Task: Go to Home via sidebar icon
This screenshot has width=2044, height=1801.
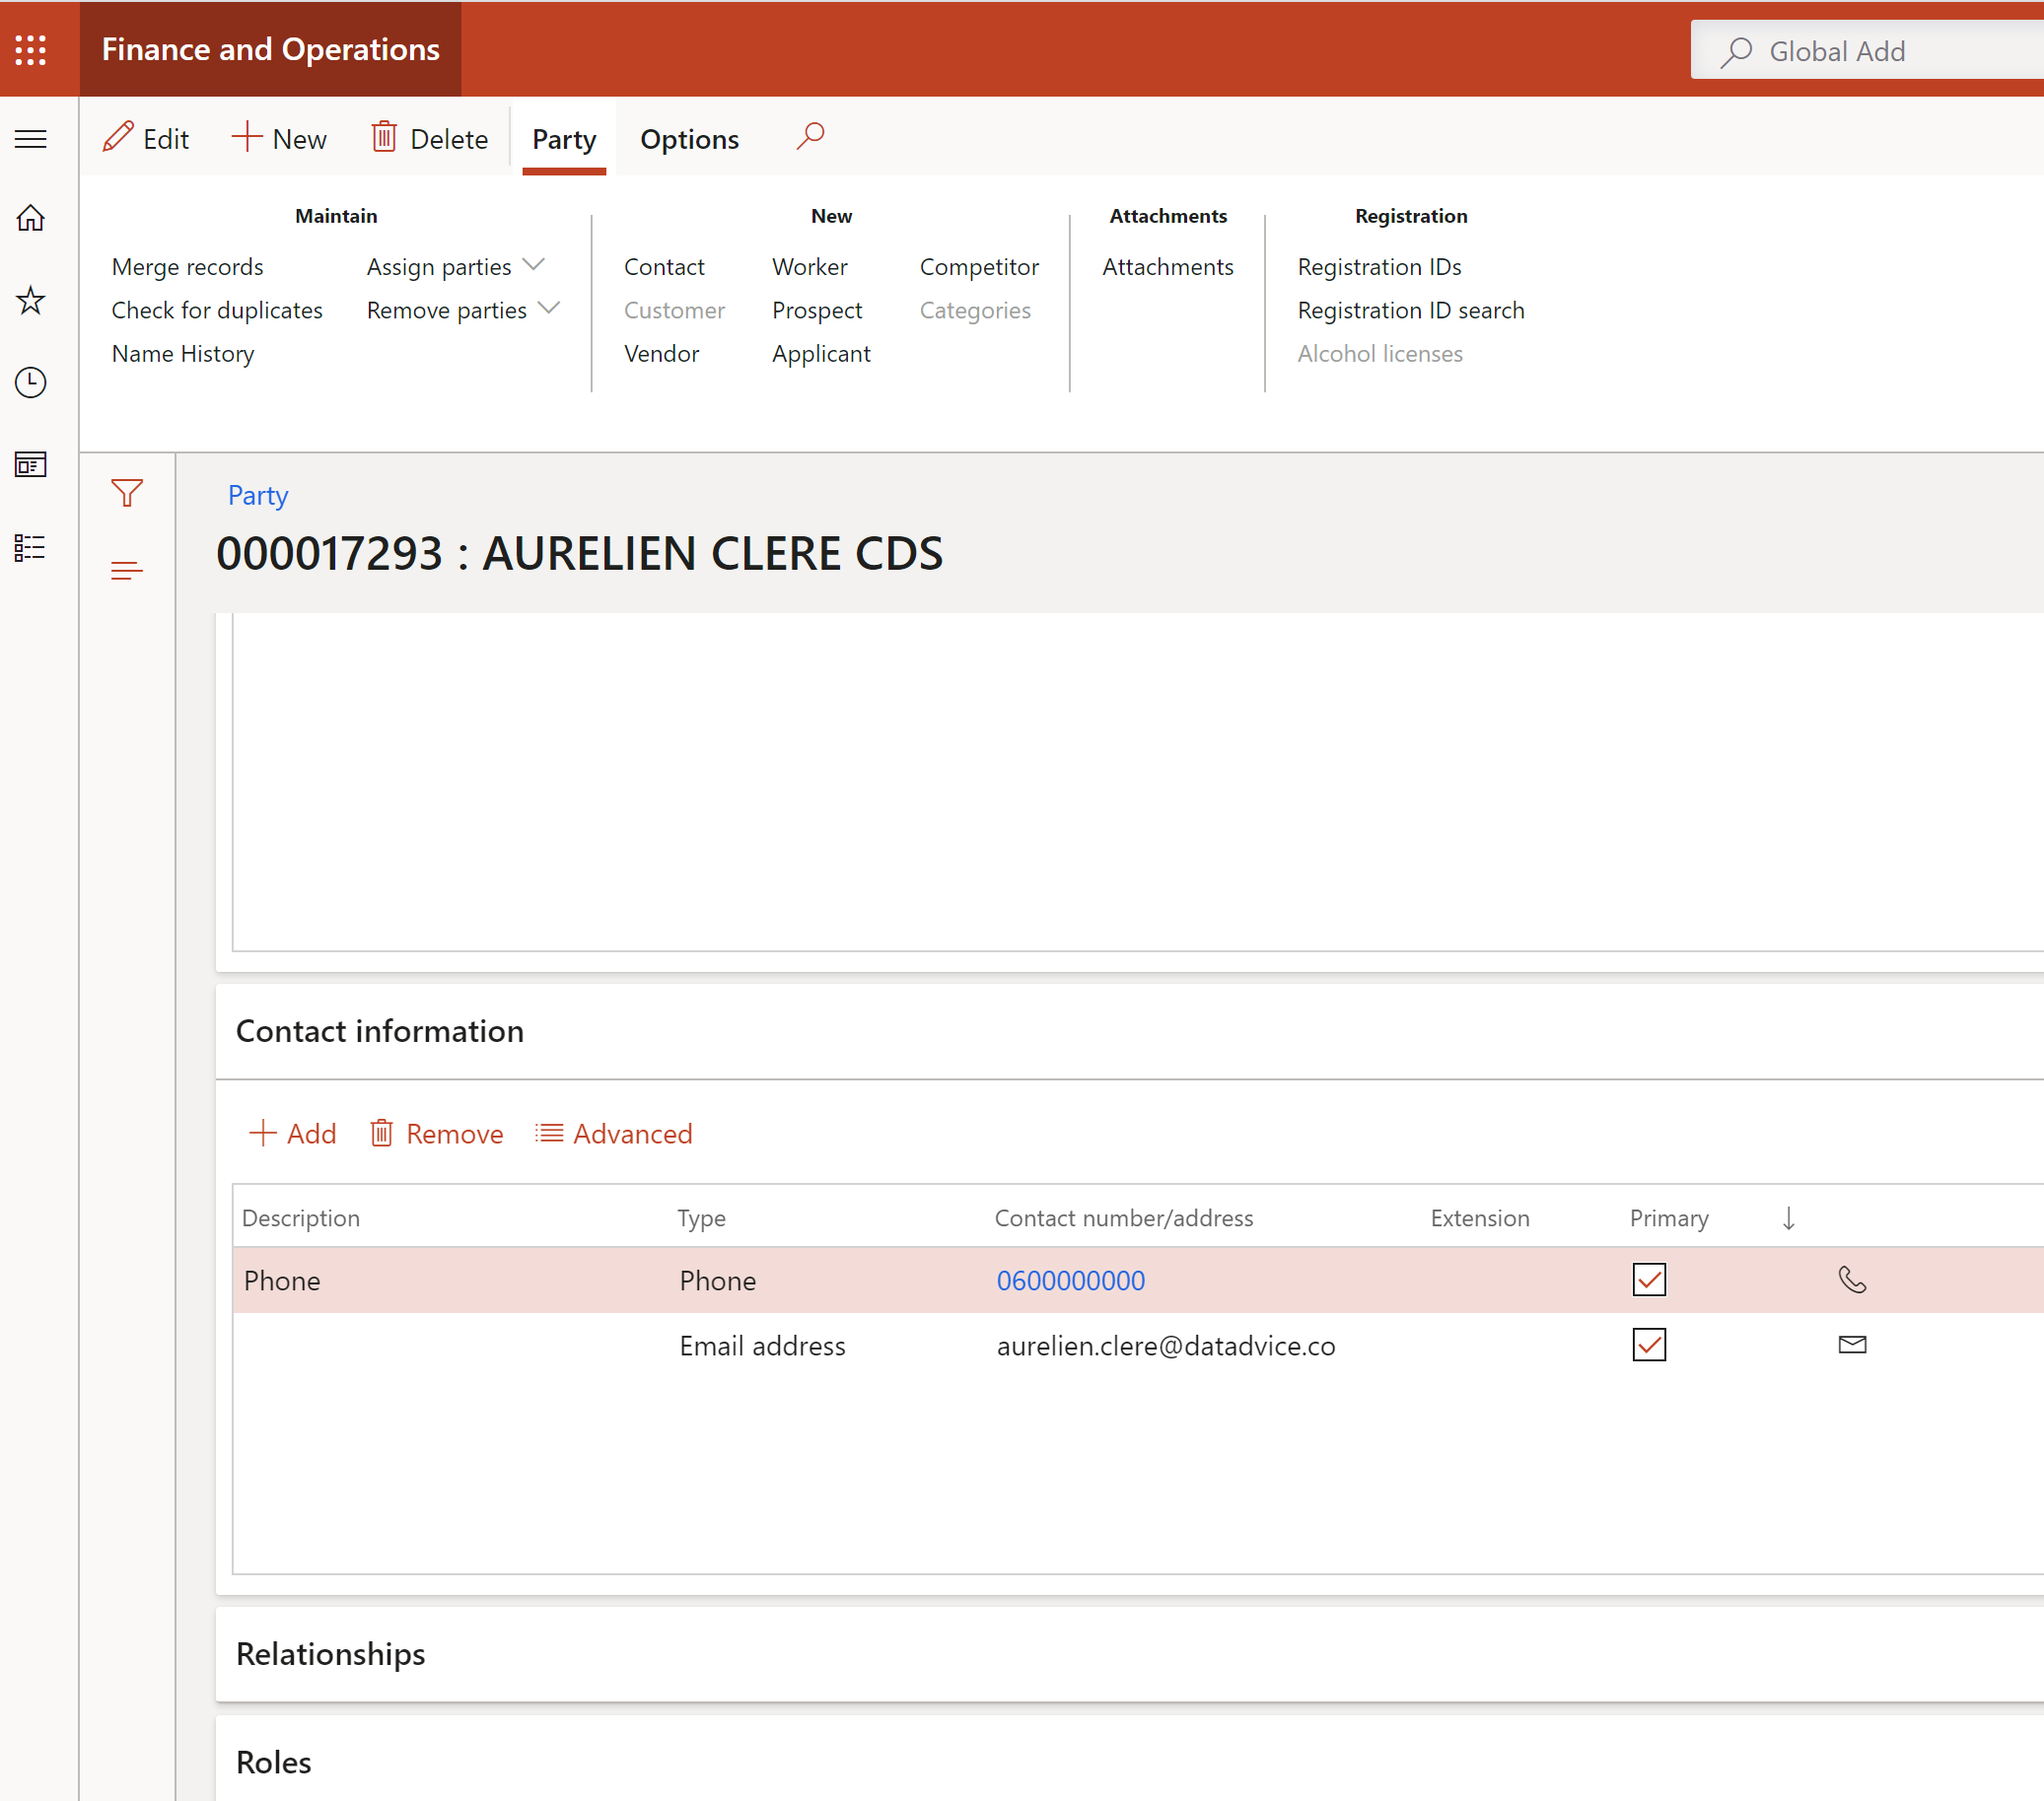Action: [31, 218]
